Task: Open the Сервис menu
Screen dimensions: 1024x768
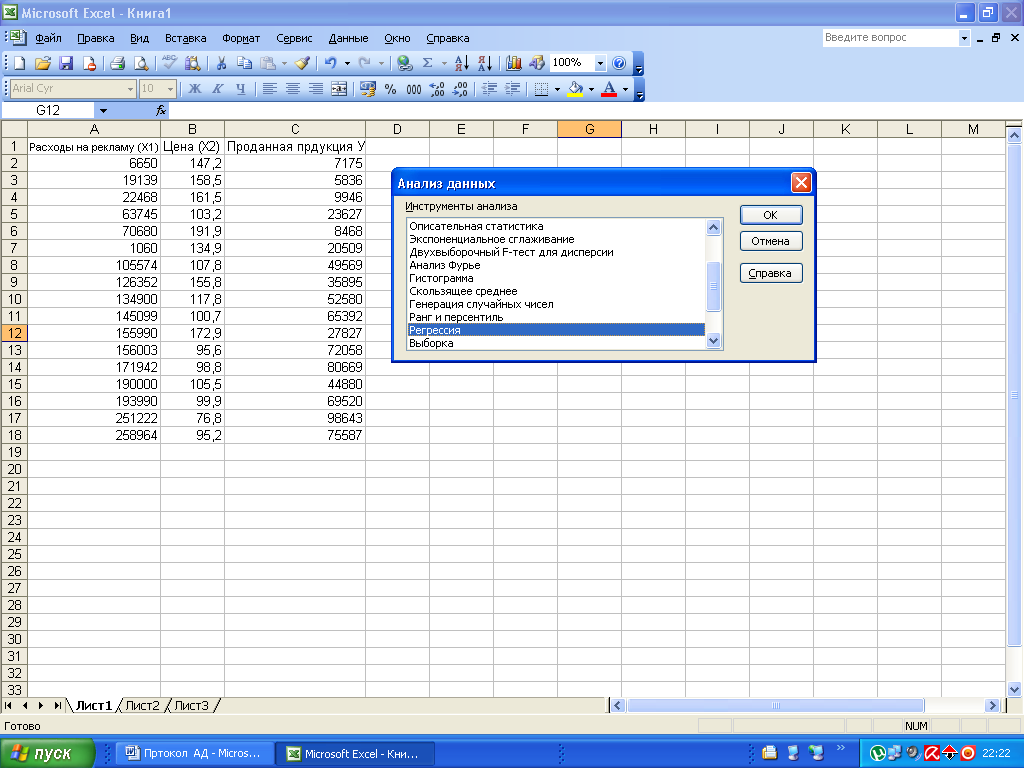Action: (x=294, y=39)
